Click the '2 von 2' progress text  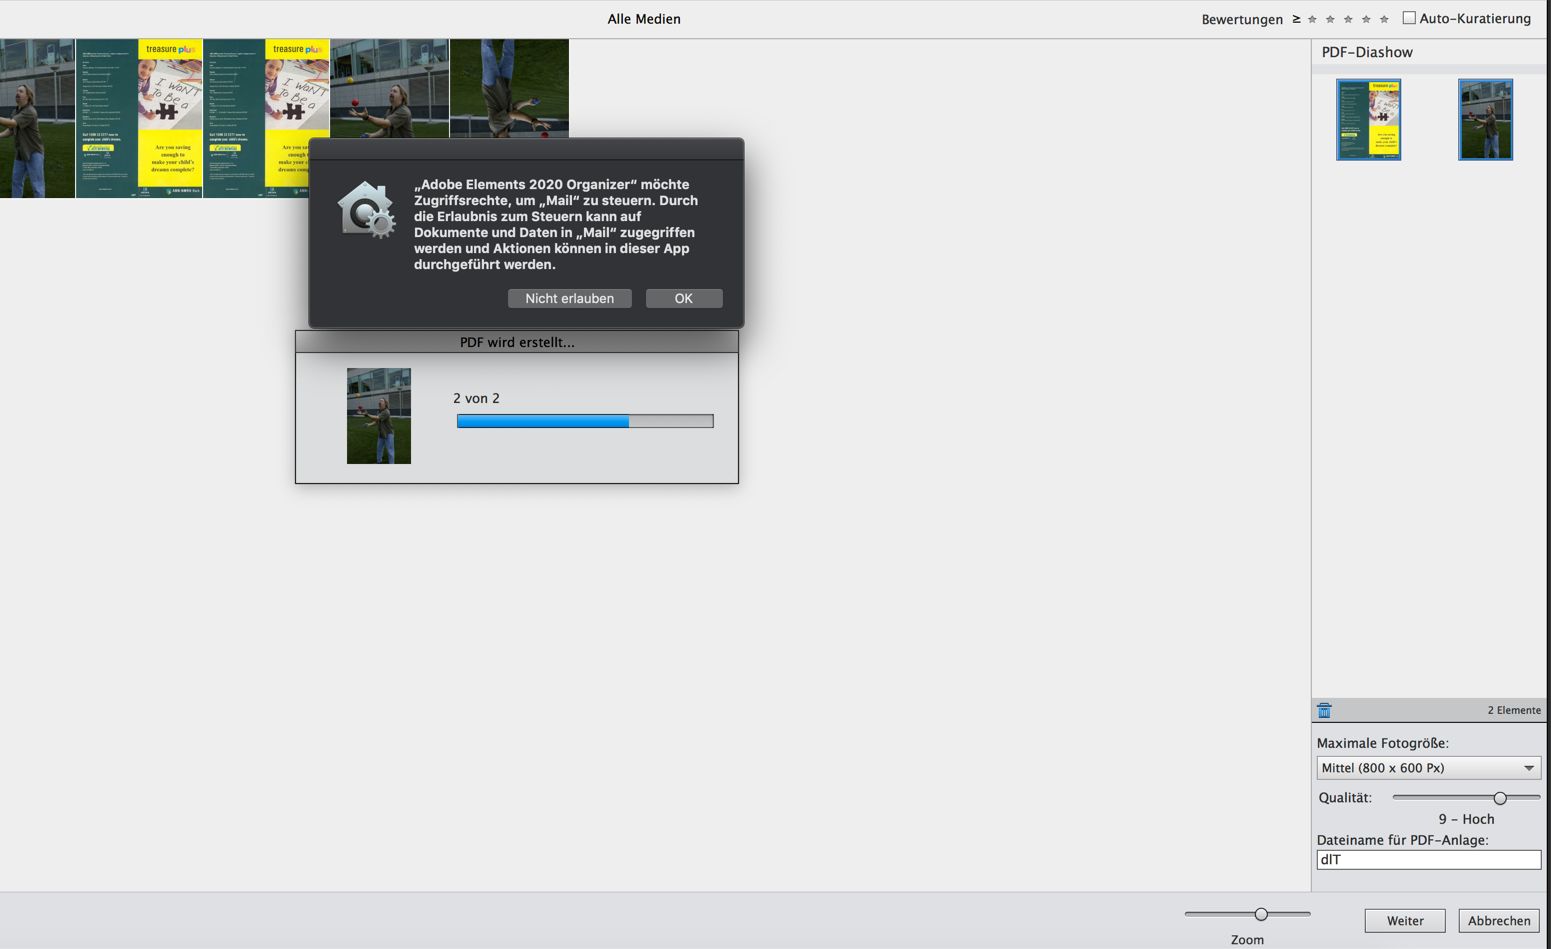click(476, 398)
